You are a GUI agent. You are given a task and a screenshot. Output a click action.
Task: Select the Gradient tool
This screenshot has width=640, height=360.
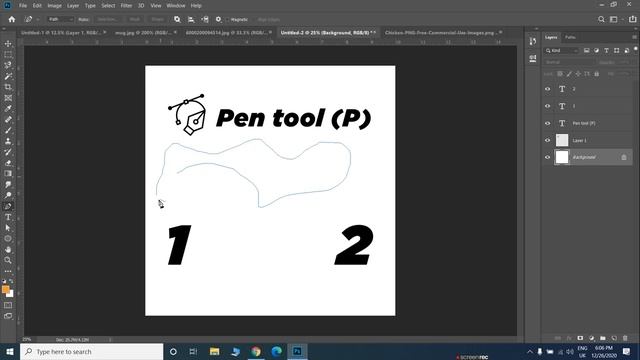tap(8, 173)
